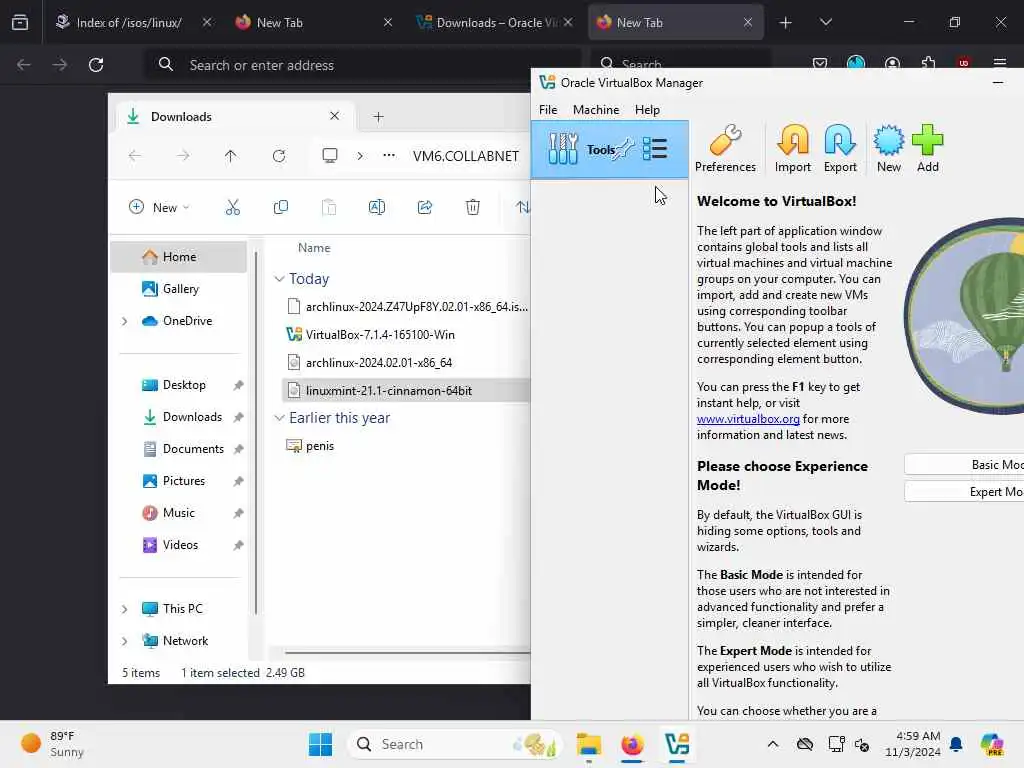Image resolution: width=1024 pixels, height=768 pixels.
Task: Open new Firefox tab with plus
Action: [785, 22]
